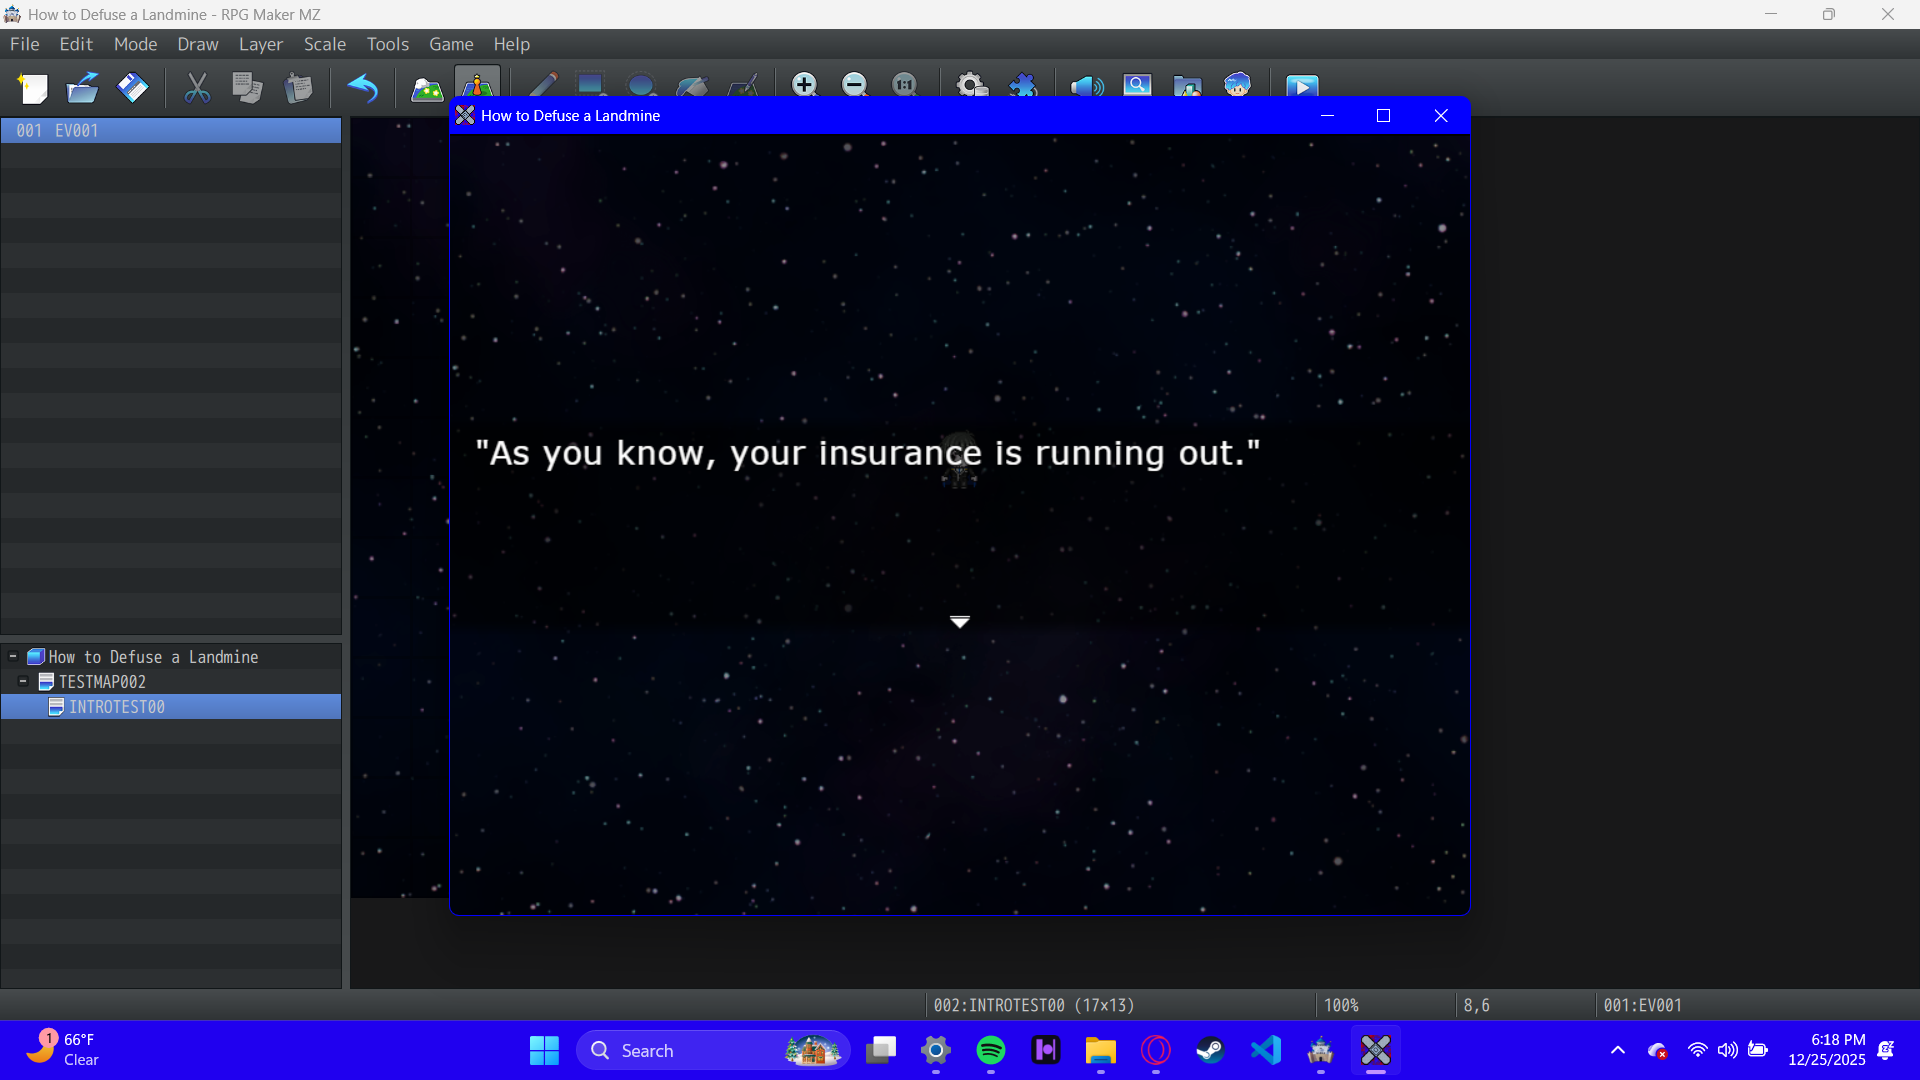Open Plugin Manager puzzle icon

(1023, 85)
